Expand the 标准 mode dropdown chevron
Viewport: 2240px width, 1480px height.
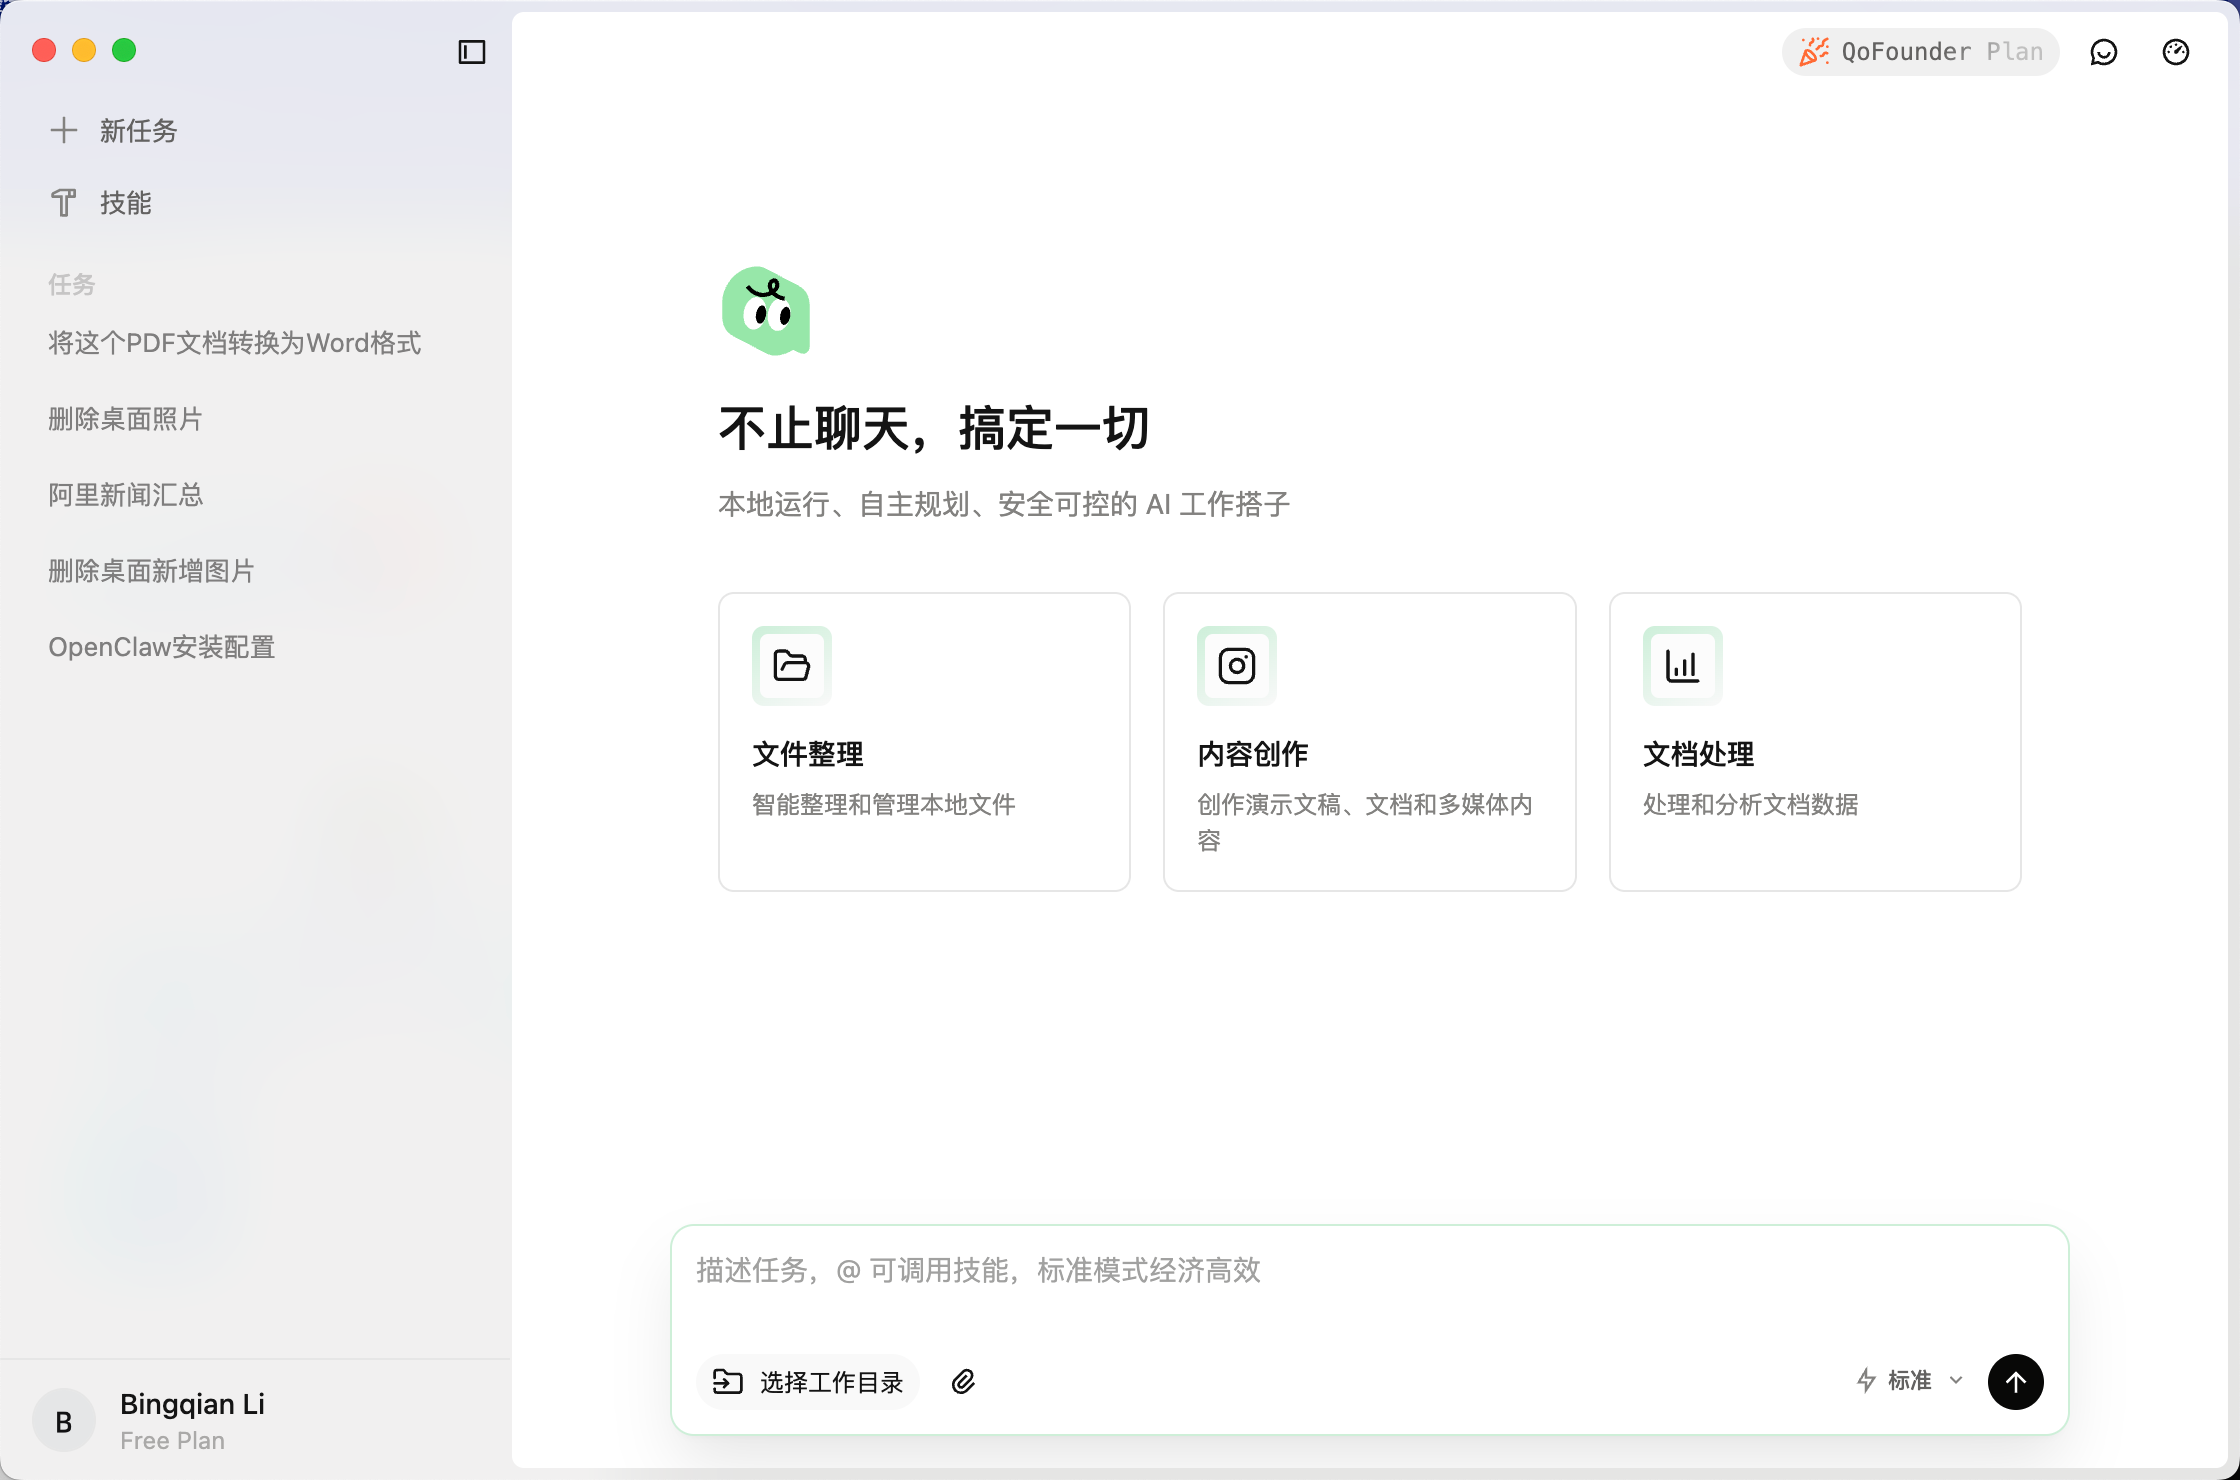(1956, 1381)
